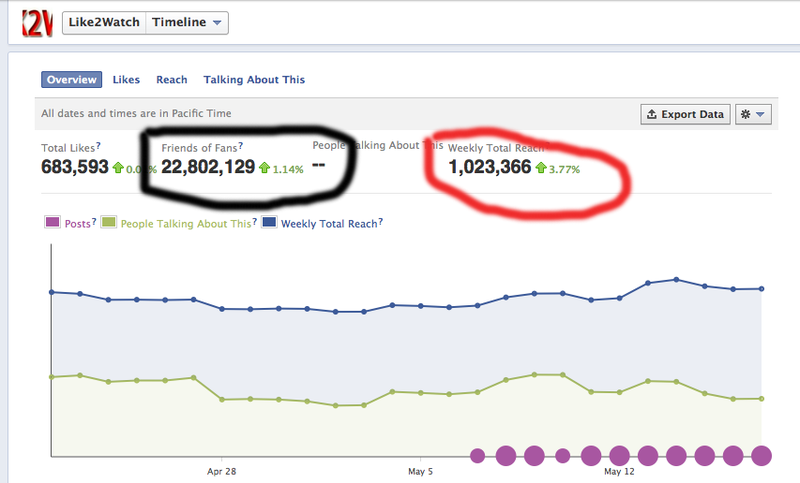Click the Like2Watch page logo icon

click(36, 22)
